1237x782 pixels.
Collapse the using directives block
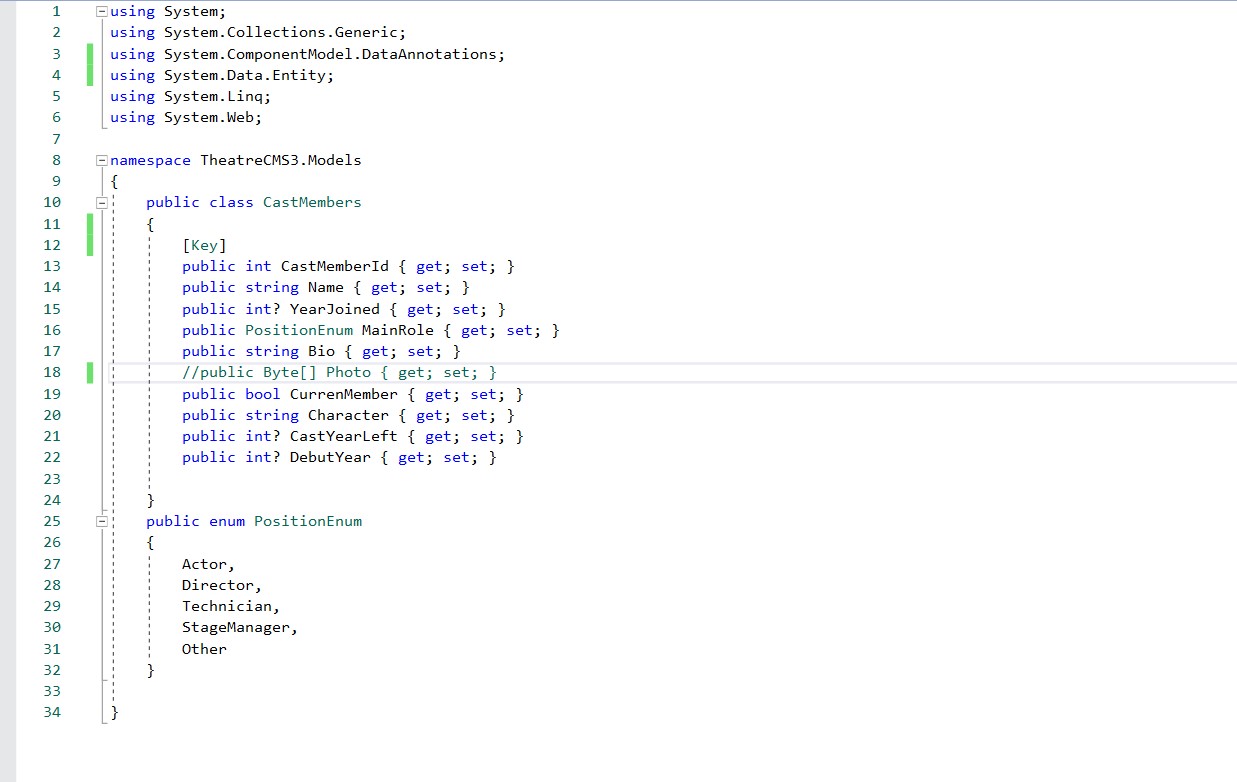(101, 11)
